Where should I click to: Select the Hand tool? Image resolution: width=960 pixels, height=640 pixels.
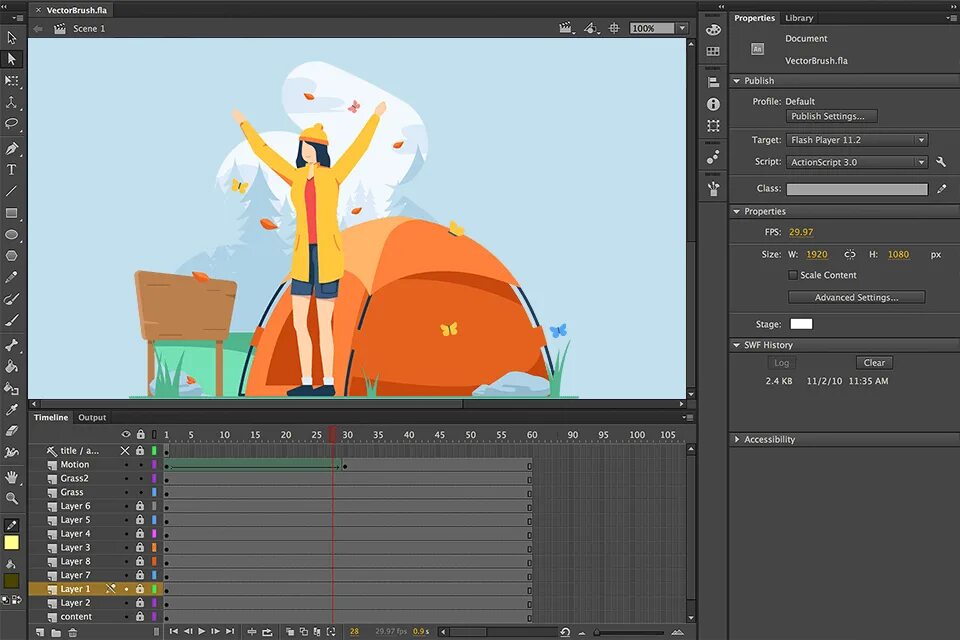[x=12, y=477]
